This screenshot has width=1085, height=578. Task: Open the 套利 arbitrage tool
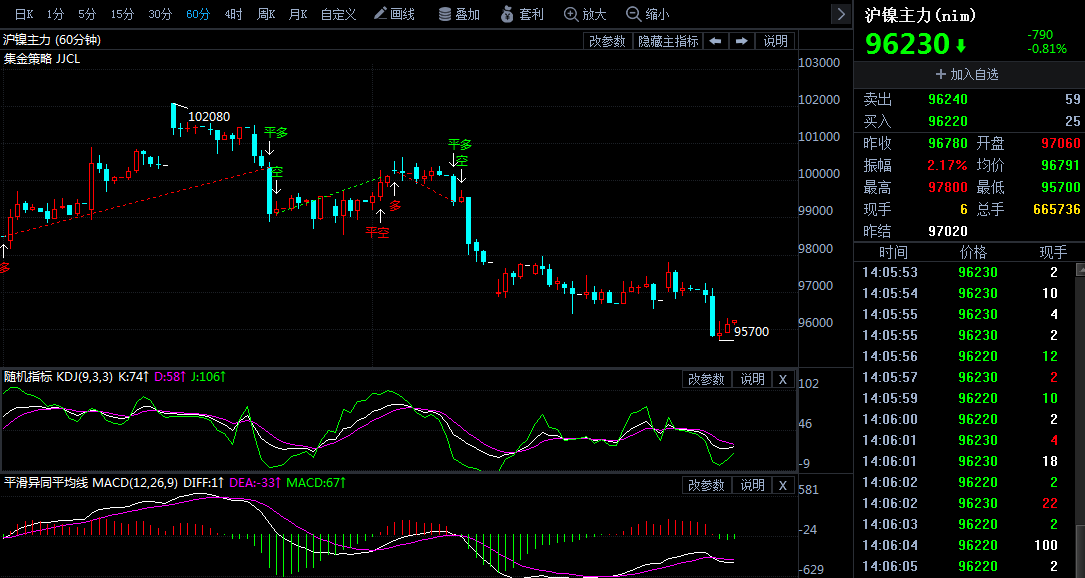pyautogui.click(x=522, y=14)
